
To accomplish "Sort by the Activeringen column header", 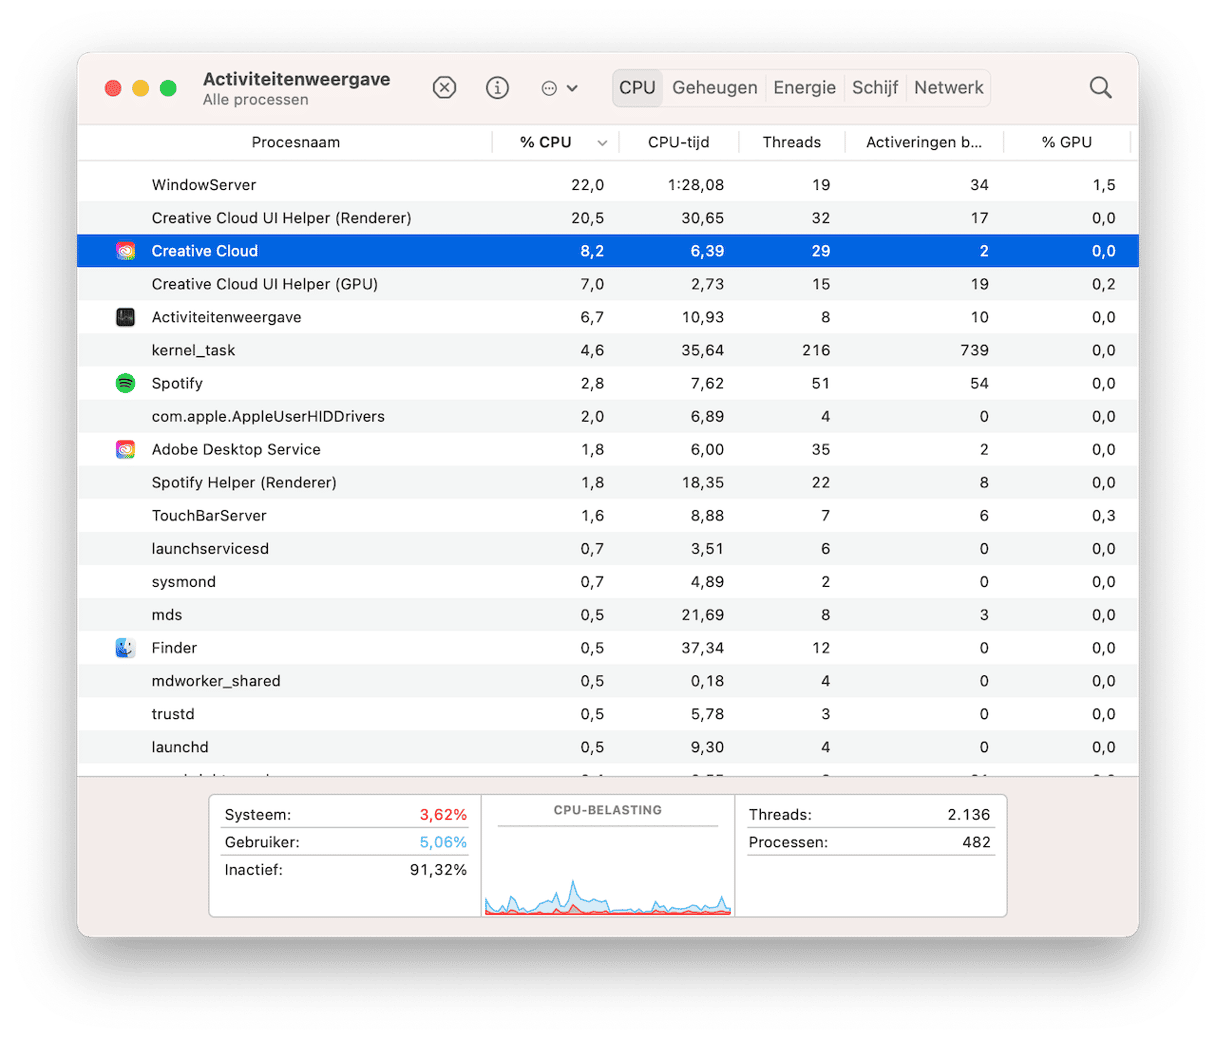I will pyautogui.click(x=924, y=142).
